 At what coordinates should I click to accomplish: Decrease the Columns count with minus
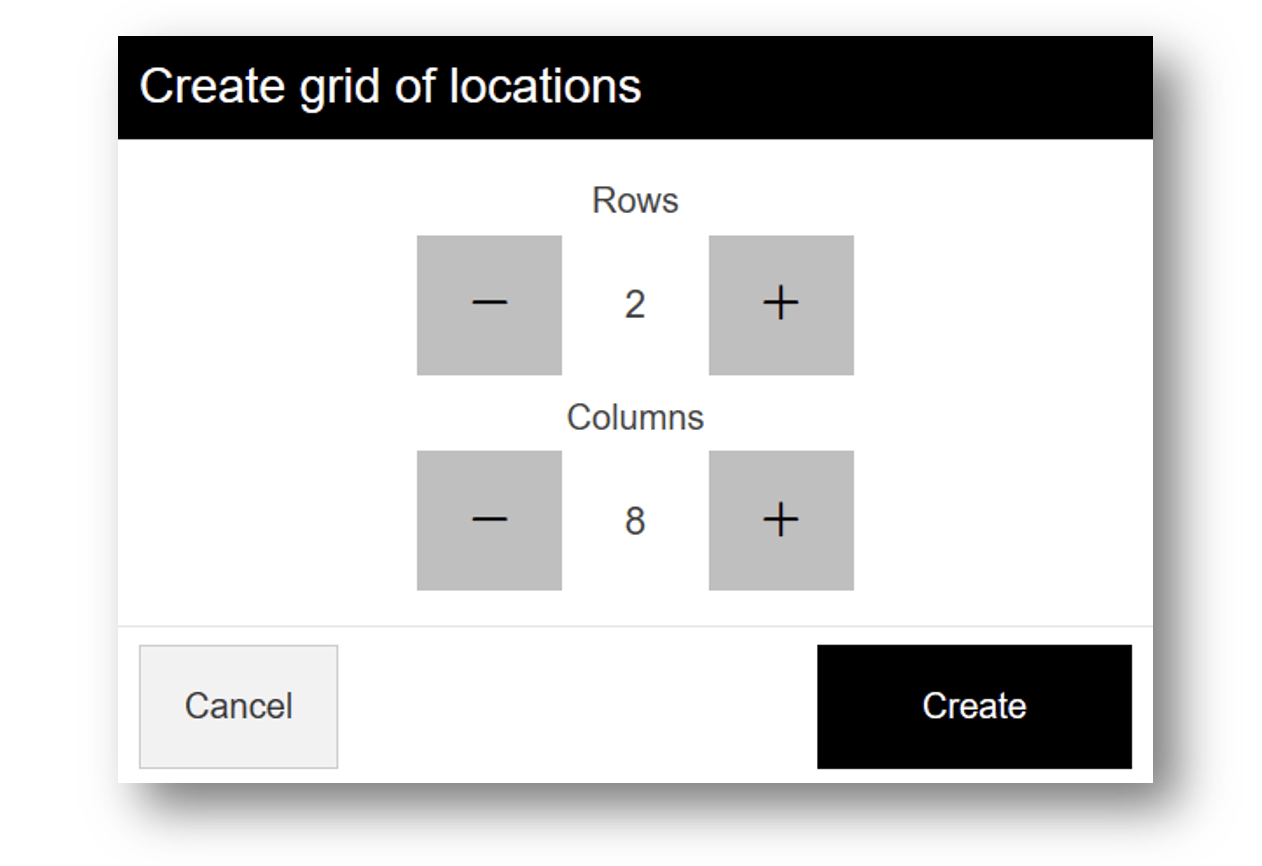tap(489, 520)
